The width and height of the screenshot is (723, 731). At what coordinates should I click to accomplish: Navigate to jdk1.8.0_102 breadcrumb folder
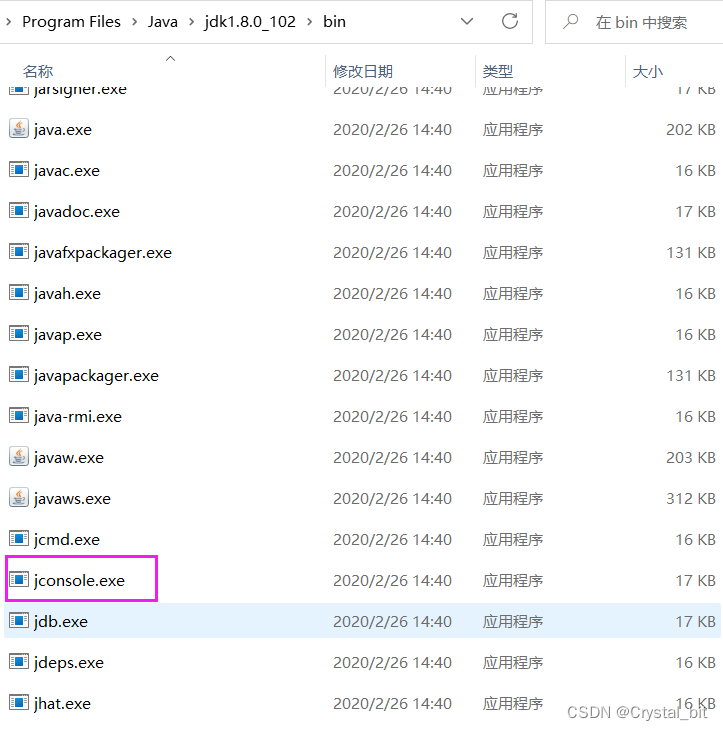[250, 22]
